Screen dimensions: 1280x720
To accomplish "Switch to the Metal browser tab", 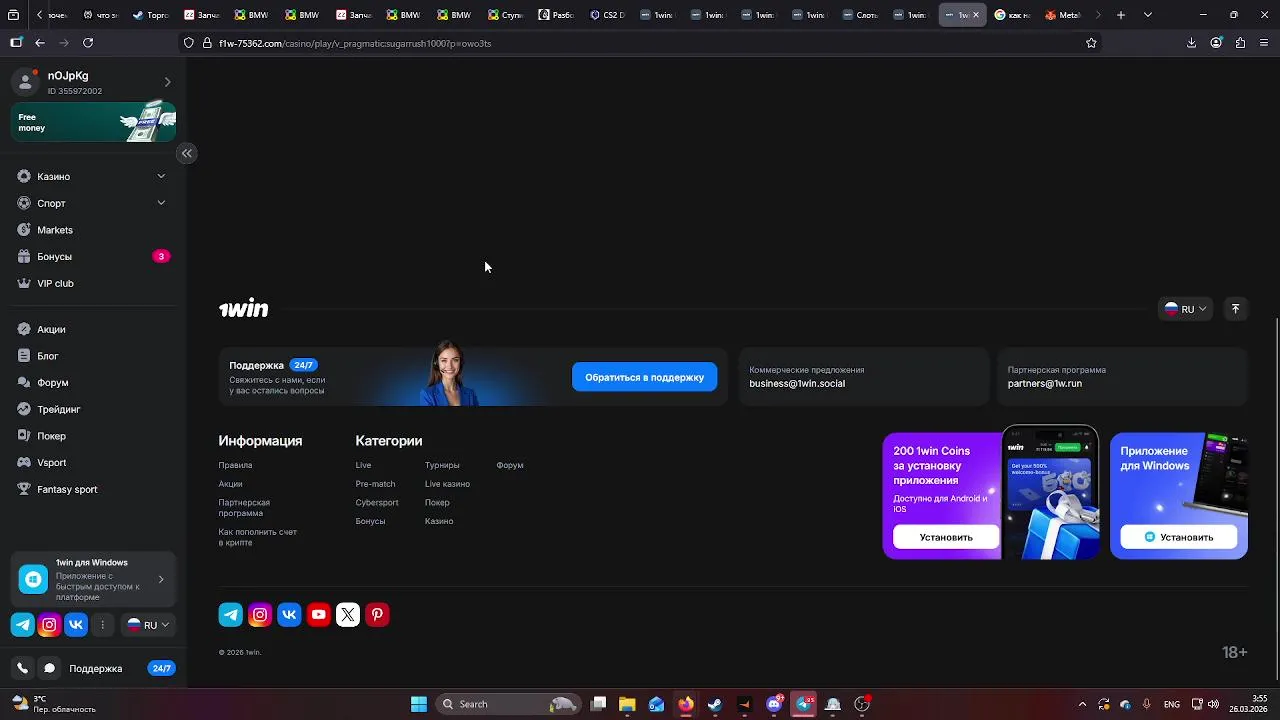I will tap(1063, 15).
